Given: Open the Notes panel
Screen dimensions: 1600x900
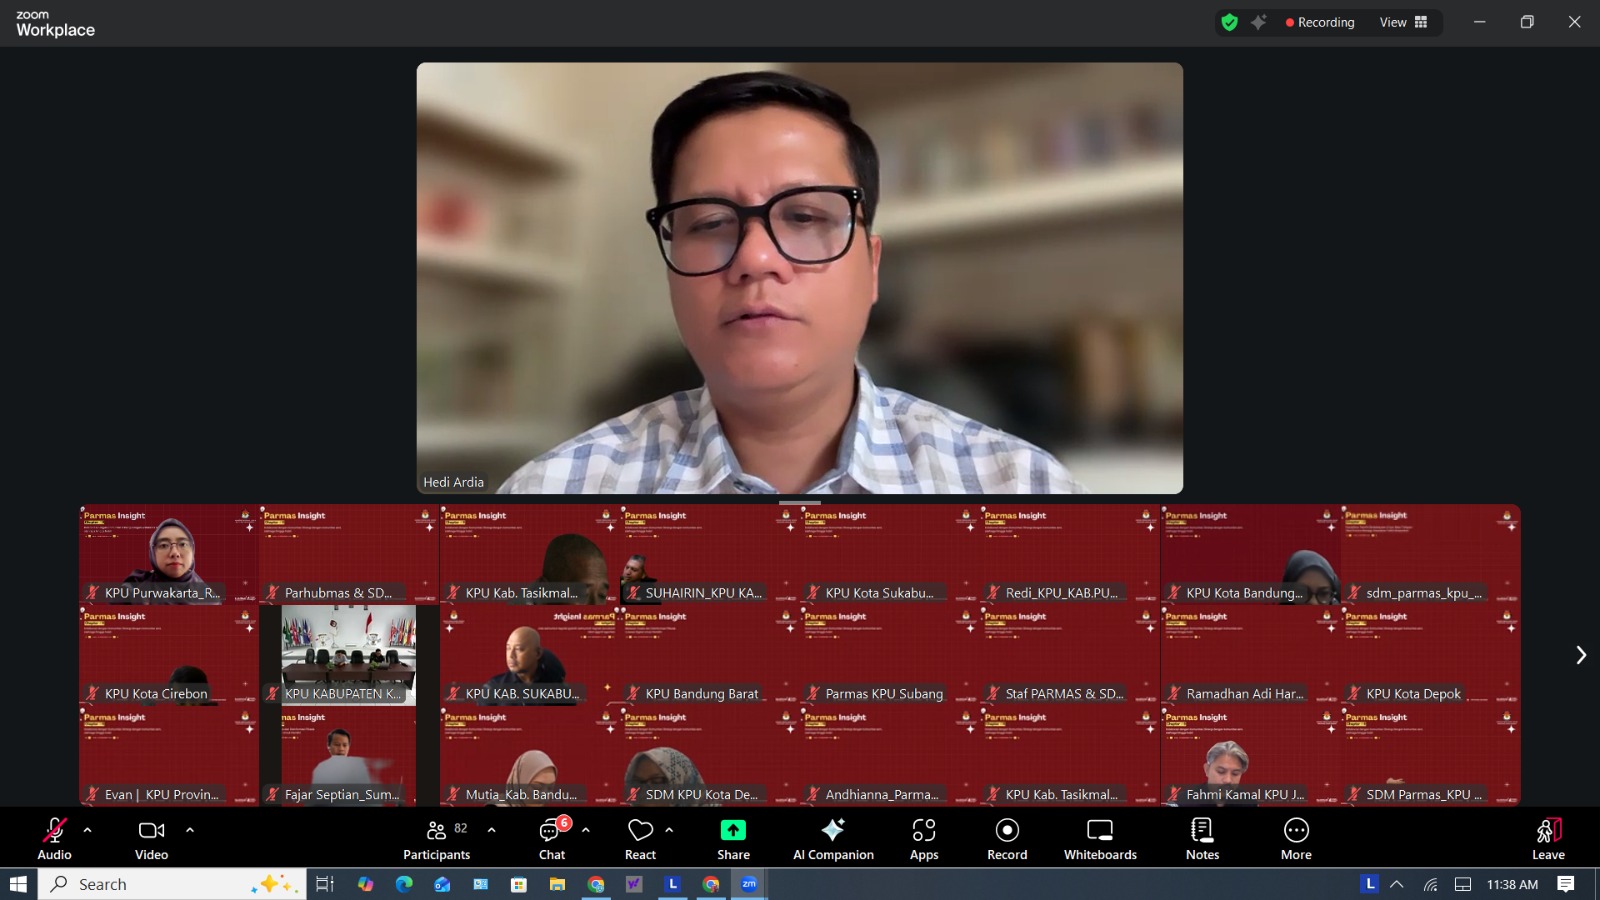Looking at the screenshot, I should [1202, 838].
